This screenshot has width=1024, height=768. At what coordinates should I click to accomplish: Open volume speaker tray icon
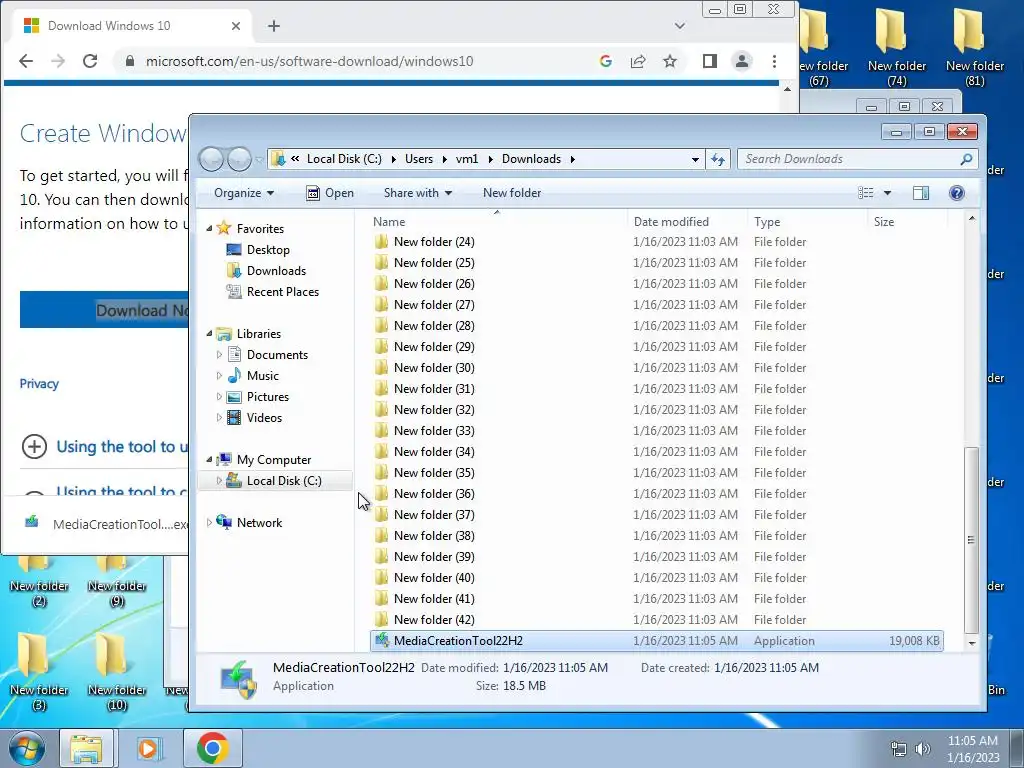coord(922,749)
